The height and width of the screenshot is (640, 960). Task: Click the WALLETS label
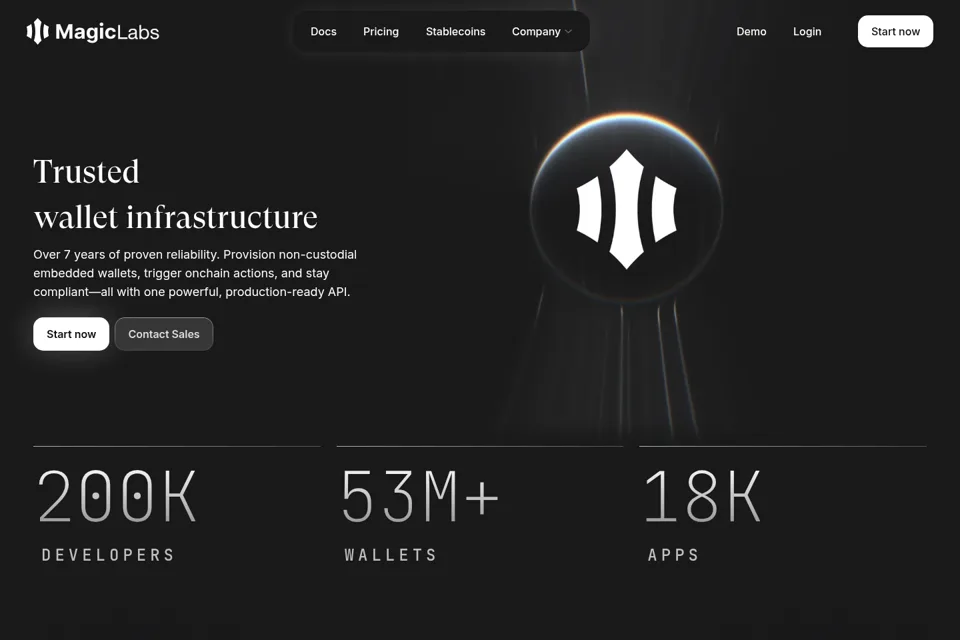pyautogui.click(x=391, y=555)
